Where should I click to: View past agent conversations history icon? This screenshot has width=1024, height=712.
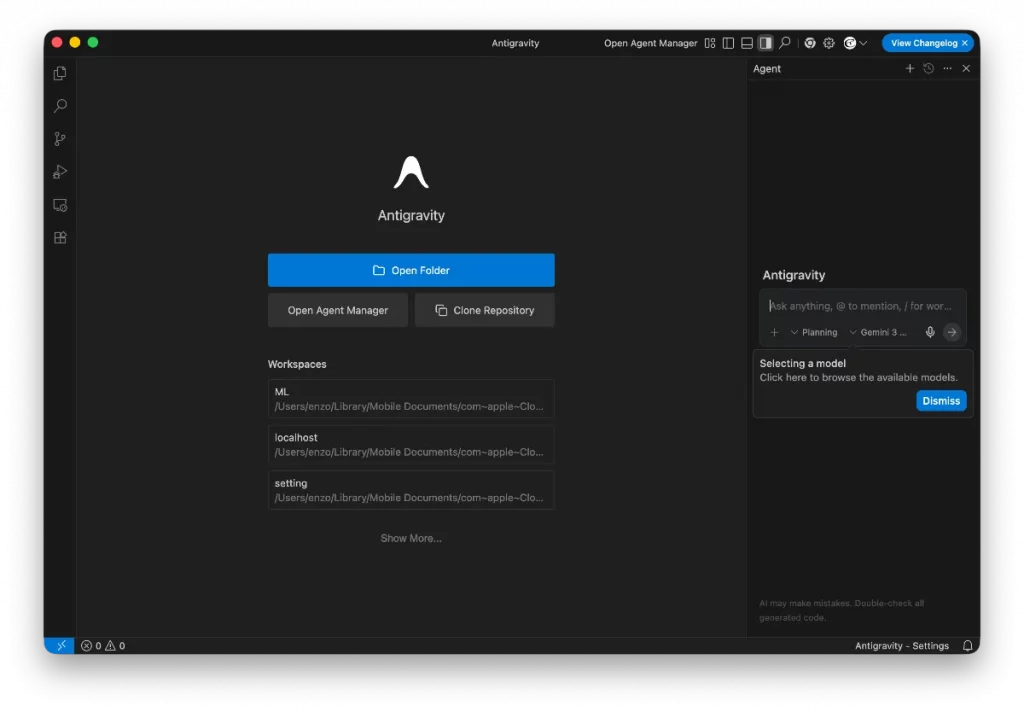tap(928, 69)
